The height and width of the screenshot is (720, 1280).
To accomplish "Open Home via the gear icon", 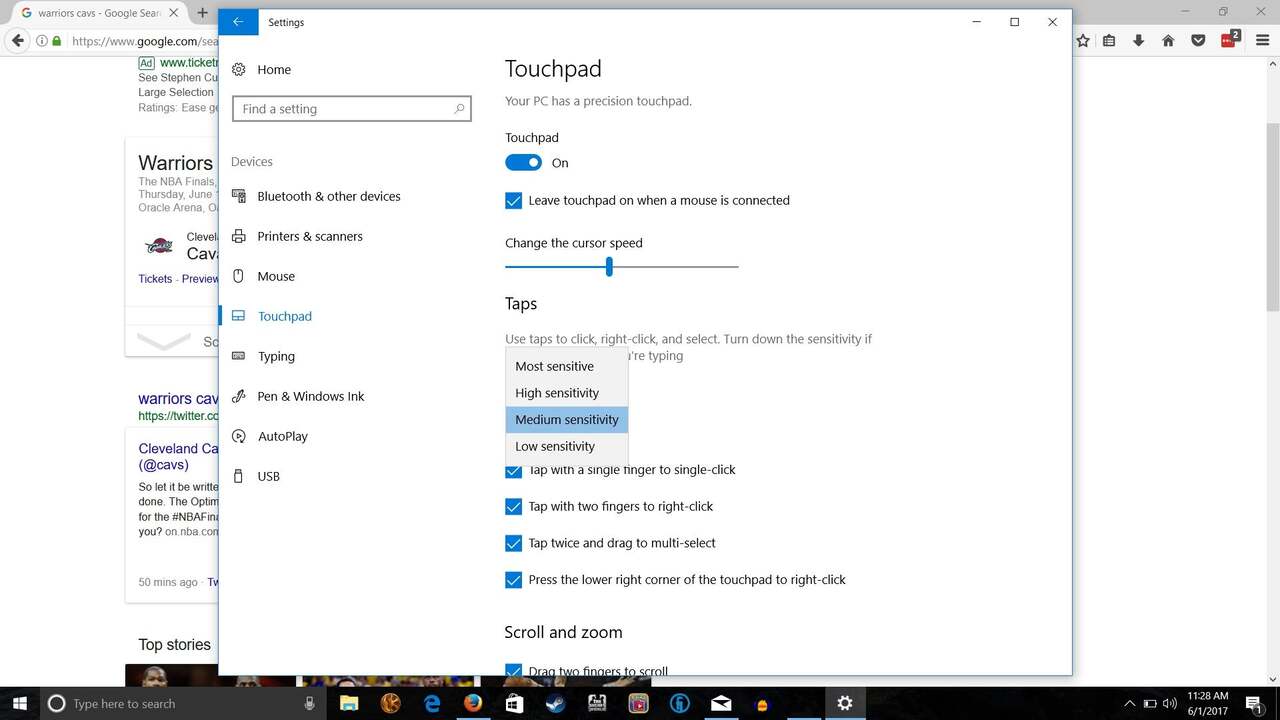I will tap(239, 70).
